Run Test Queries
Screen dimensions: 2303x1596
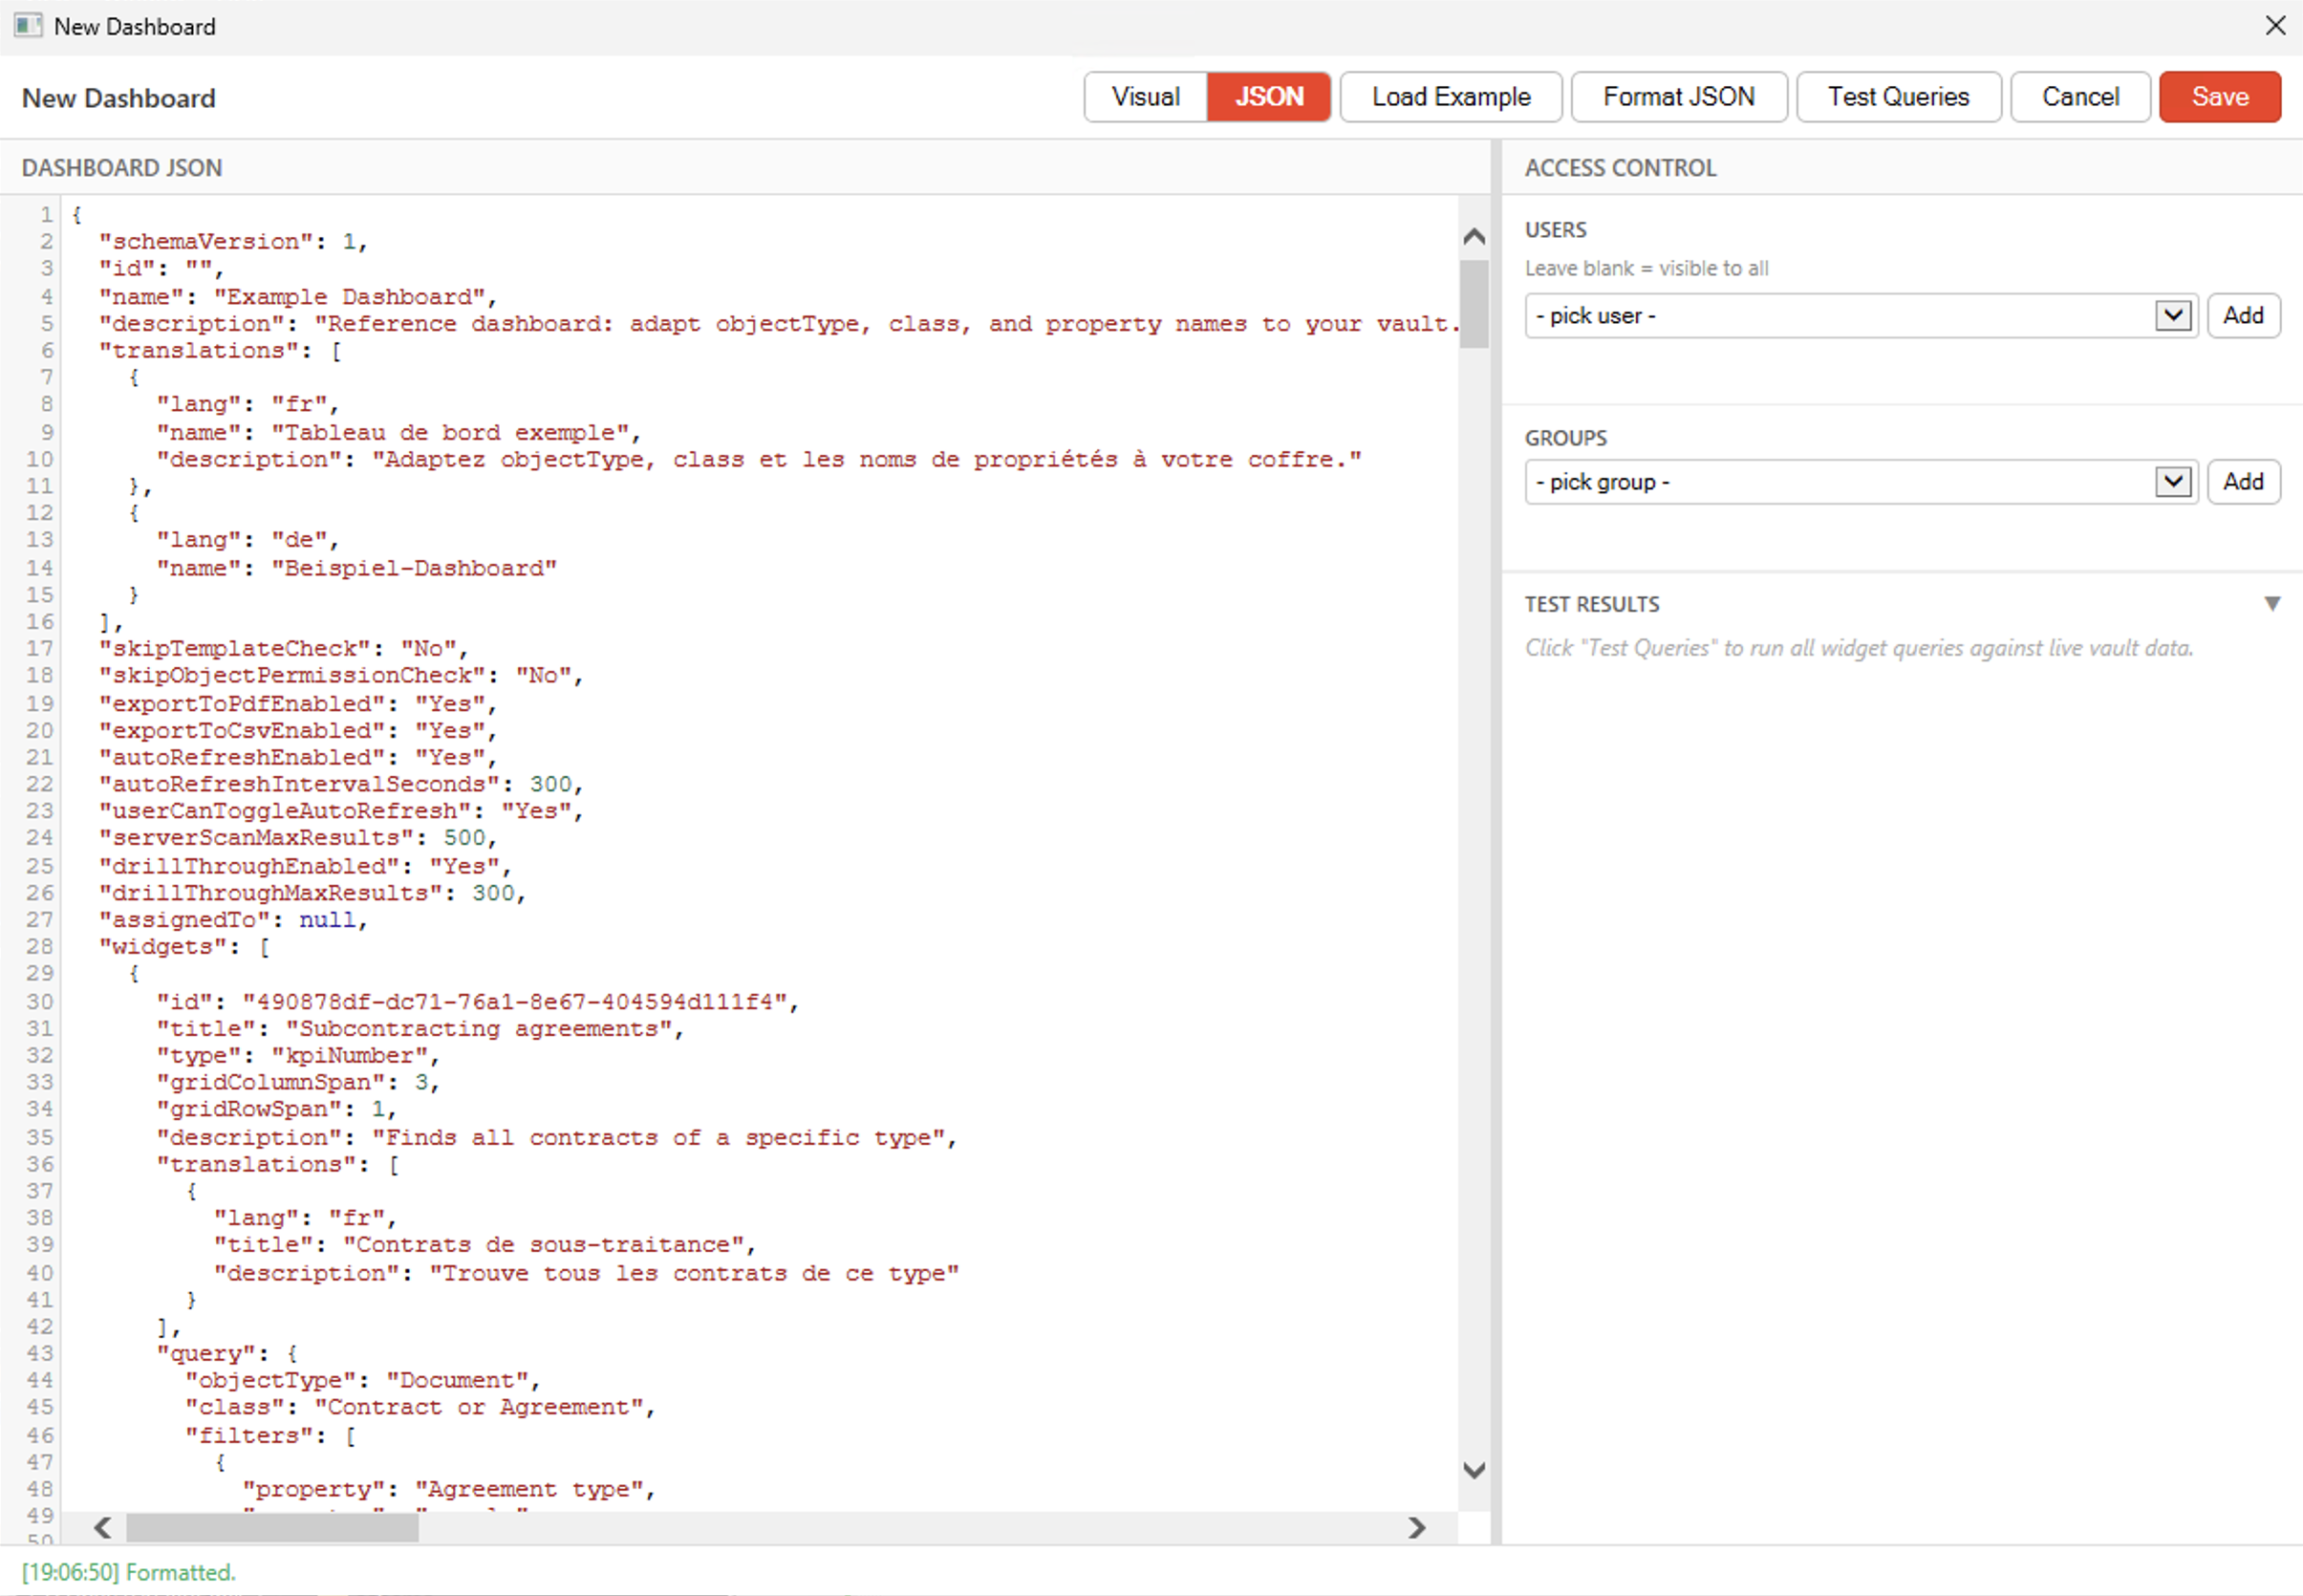coord(1898,97)
